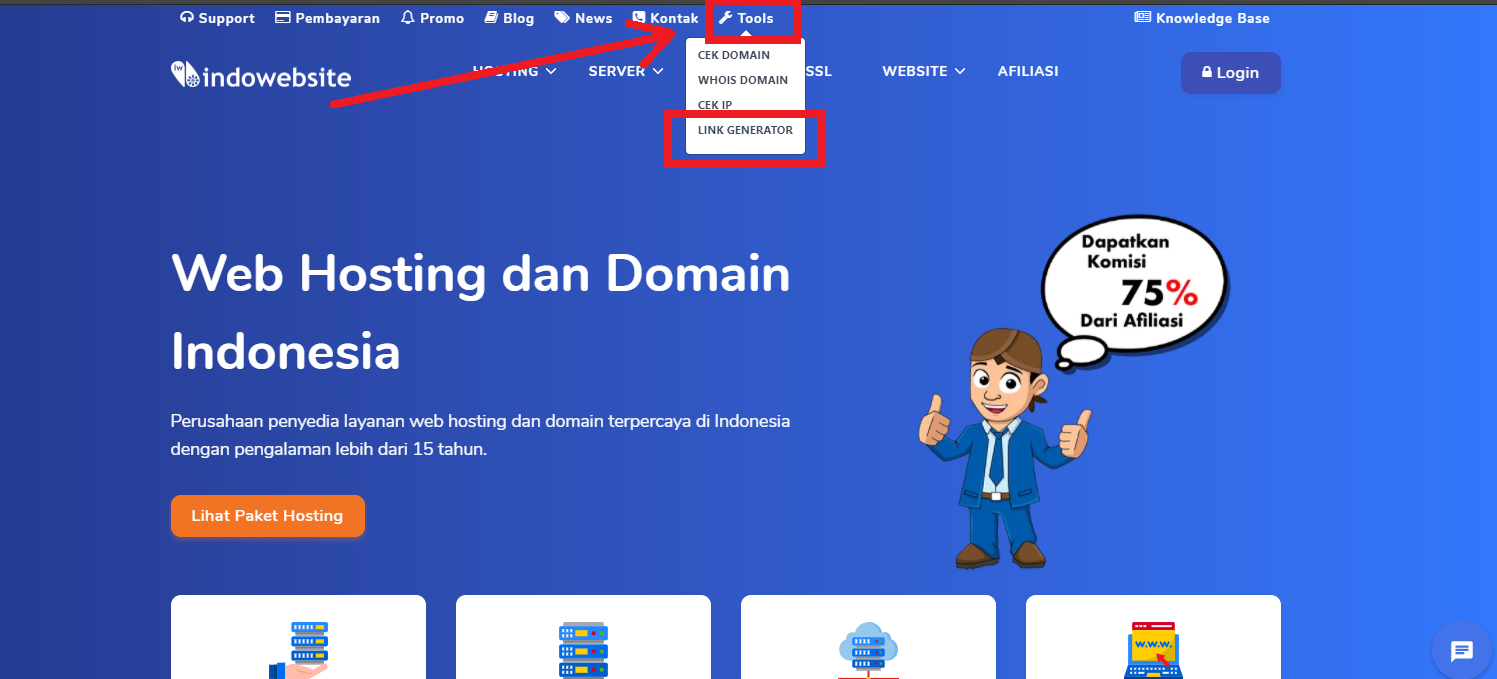Click the News tag icon
1497x679 pixels.
tap(560, 17)
